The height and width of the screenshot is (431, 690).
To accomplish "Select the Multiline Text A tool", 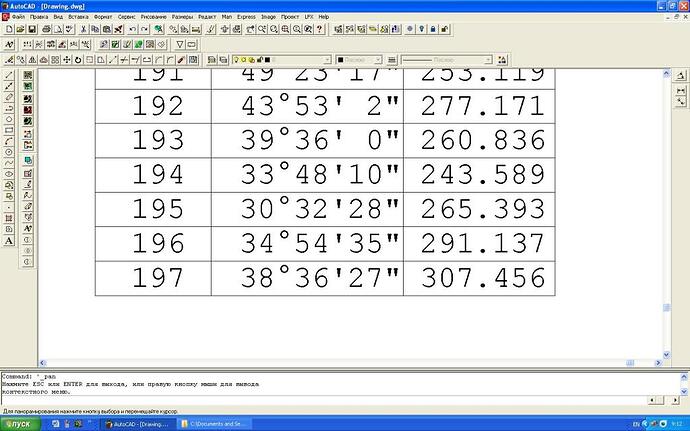I will tap(9, 241).
